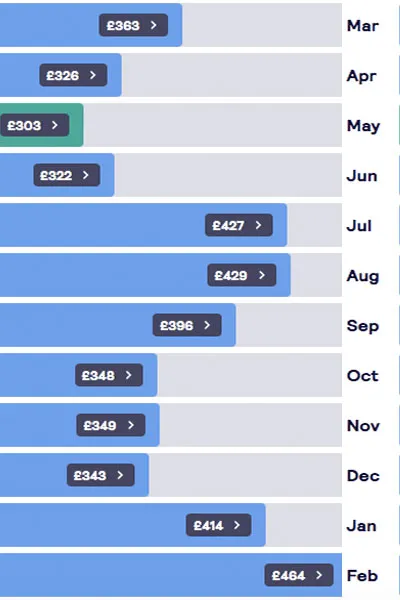Click the Mar month label
The height and width of the screenshot is (600, 400).
click(x=362, y=26)
